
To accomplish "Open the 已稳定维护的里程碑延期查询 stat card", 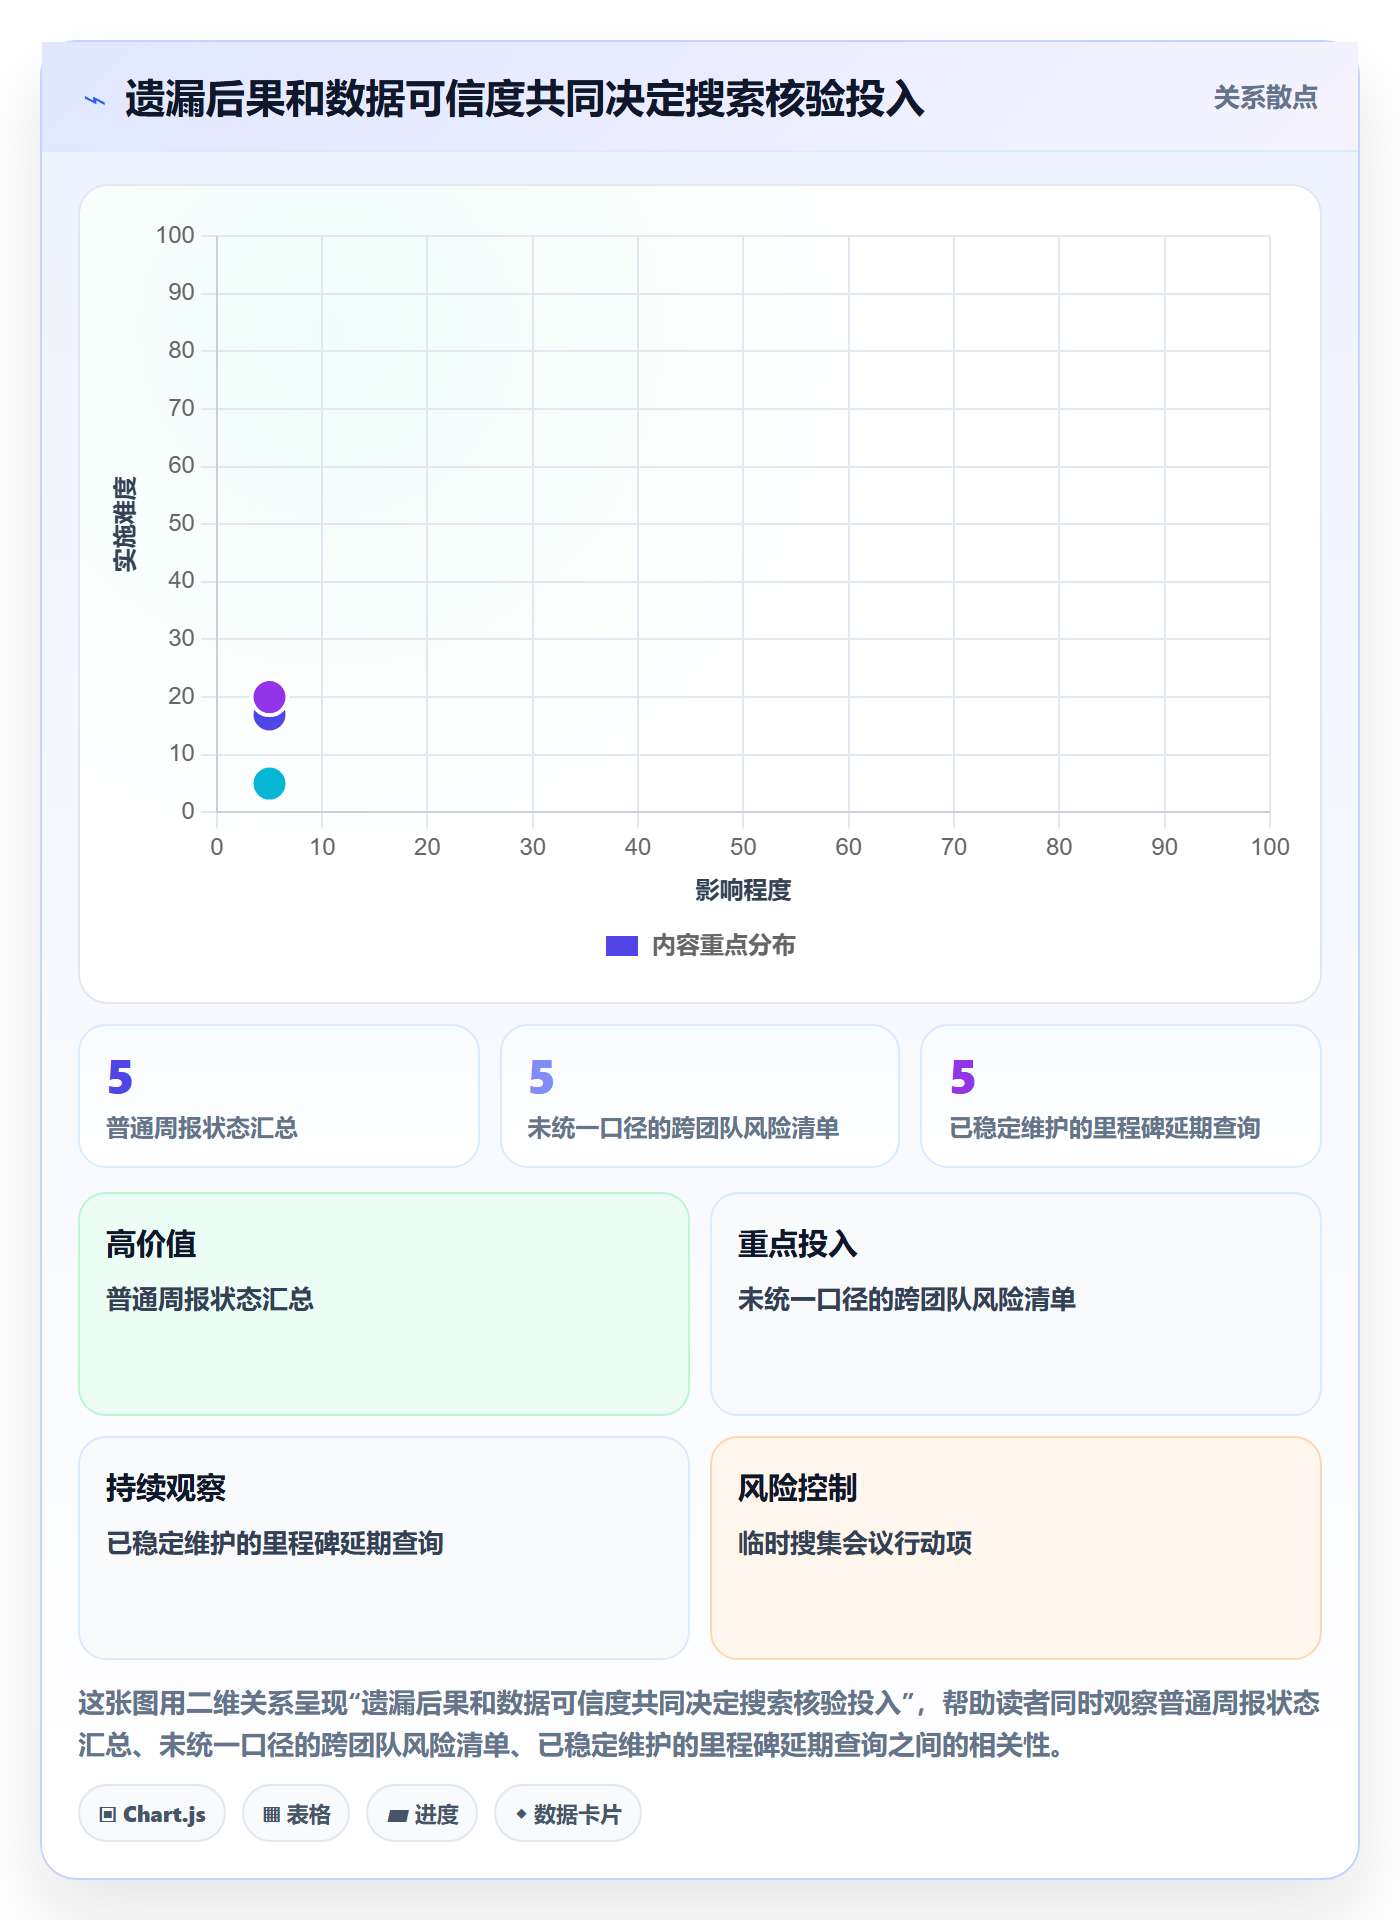I will (1121, 1096).
